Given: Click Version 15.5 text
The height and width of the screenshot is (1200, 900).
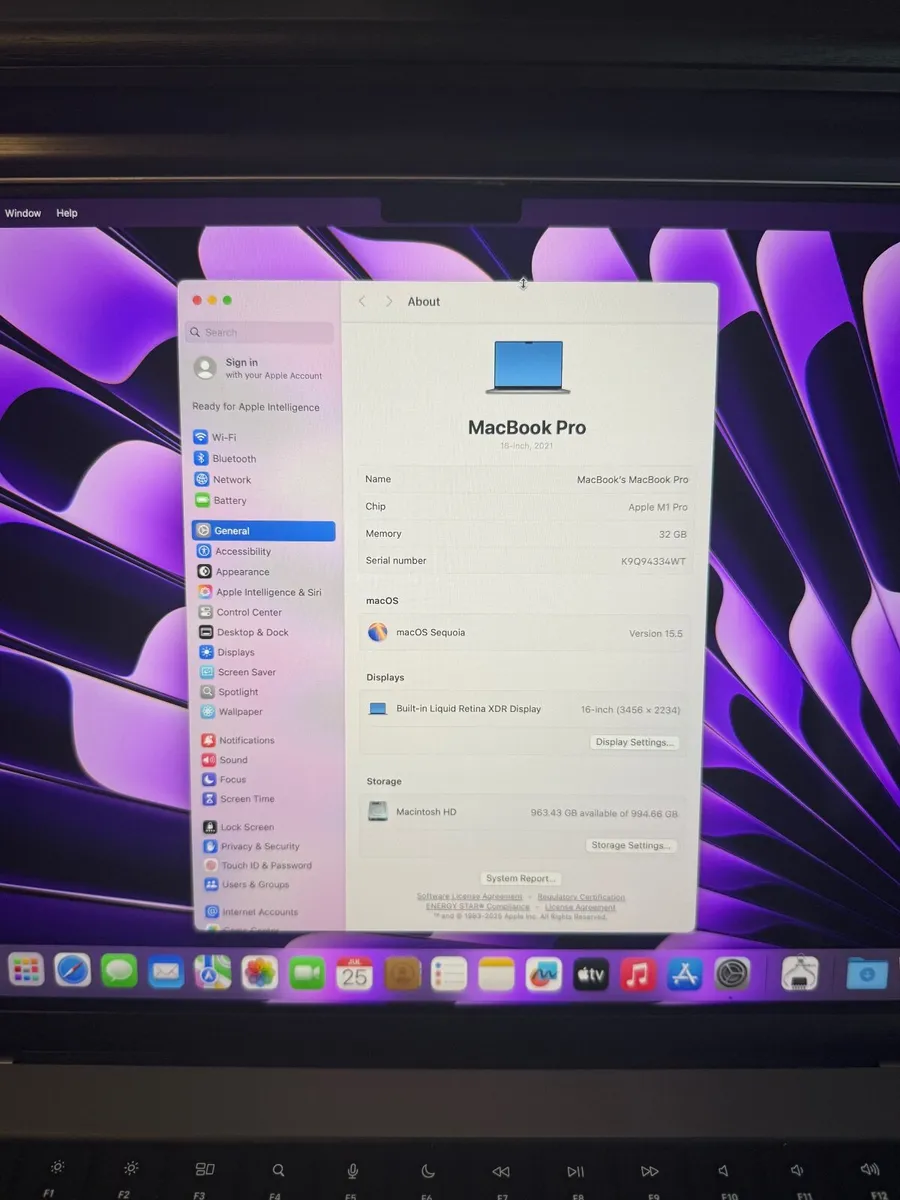Looking at the screenshot, I should point(656,633).
